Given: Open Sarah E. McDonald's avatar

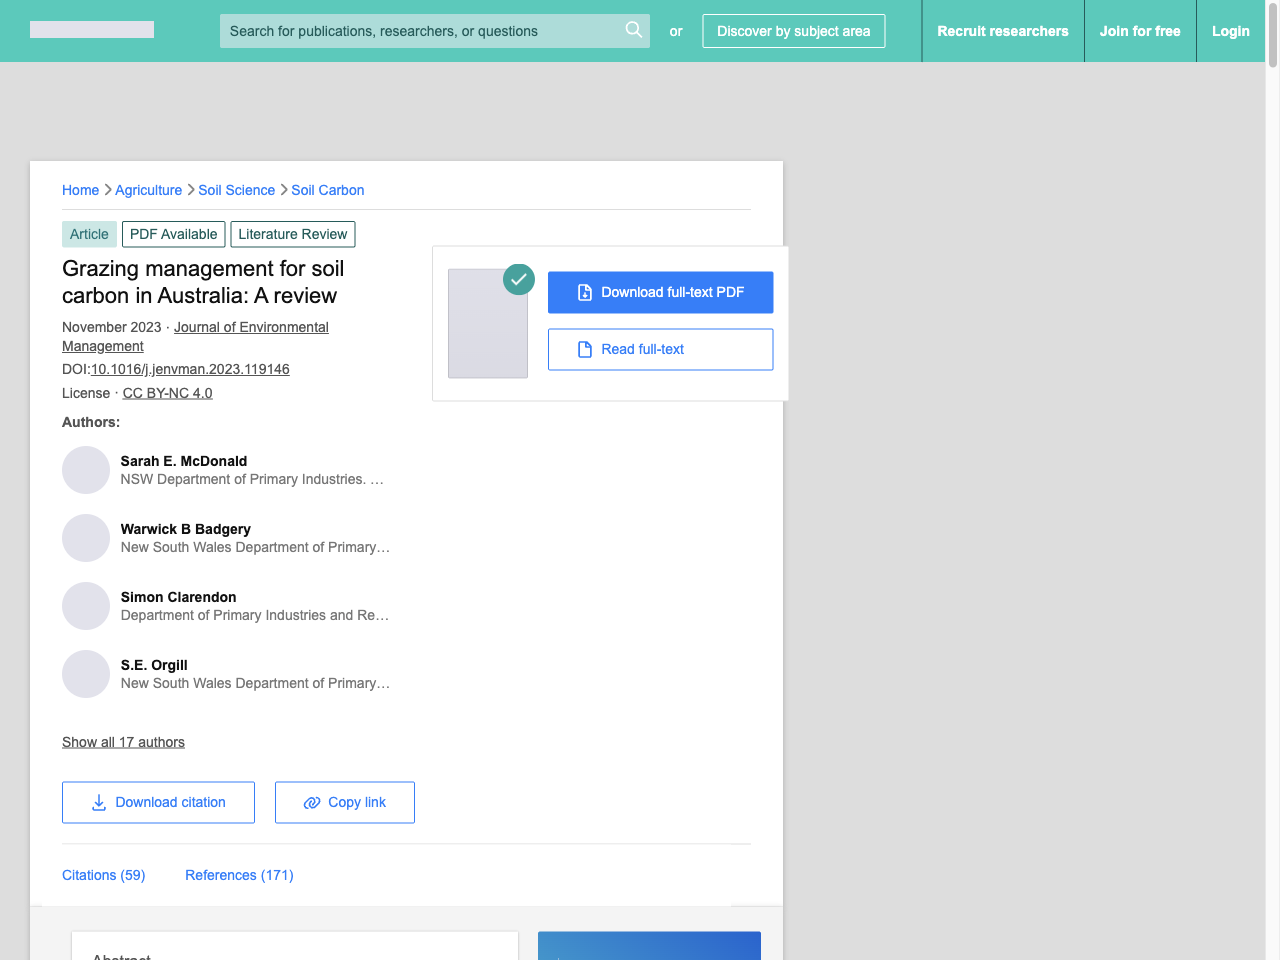Looking at the screenshot, I should pyautogui.click(x=86, y=470).
